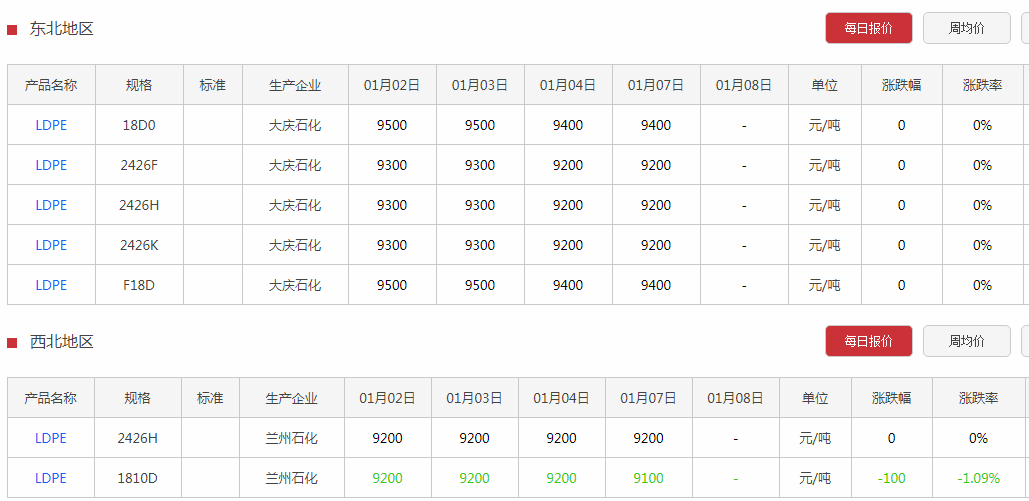Open LDPE link for 1810D row
This screenshot has width=1029, height=501.
coord(51,478)
